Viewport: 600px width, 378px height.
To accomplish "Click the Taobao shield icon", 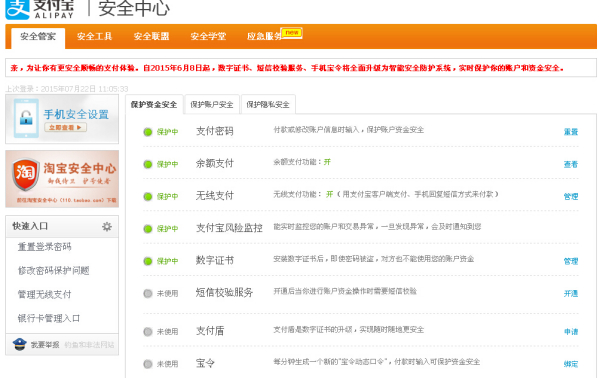I will point(26,174).
